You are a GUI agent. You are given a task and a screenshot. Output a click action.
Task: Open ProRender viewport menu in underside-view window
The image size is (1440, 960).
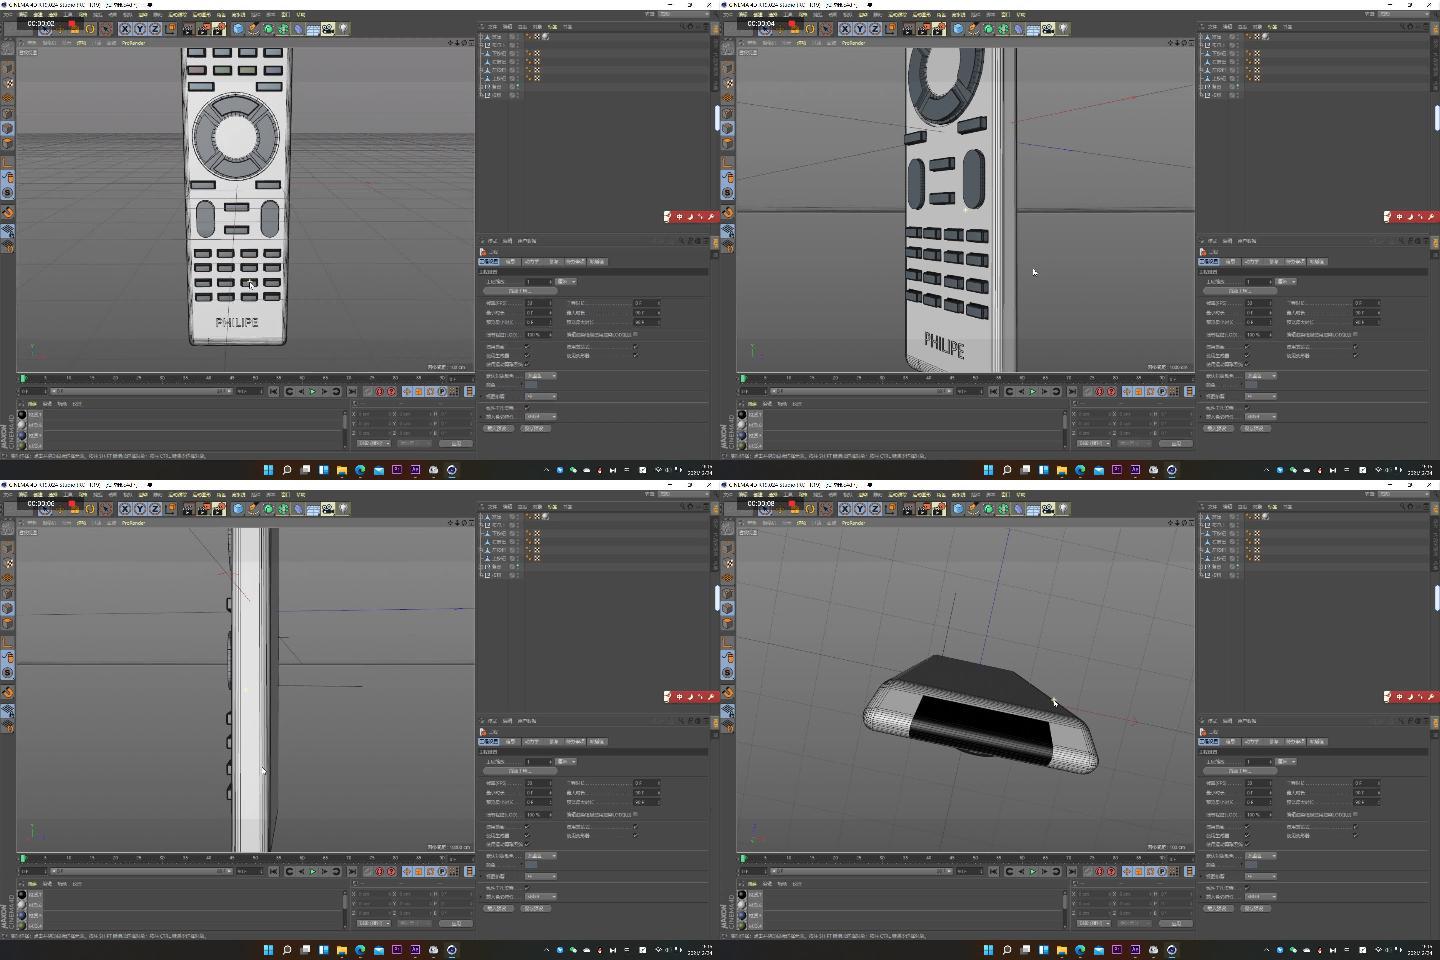[x=854, y=523]
